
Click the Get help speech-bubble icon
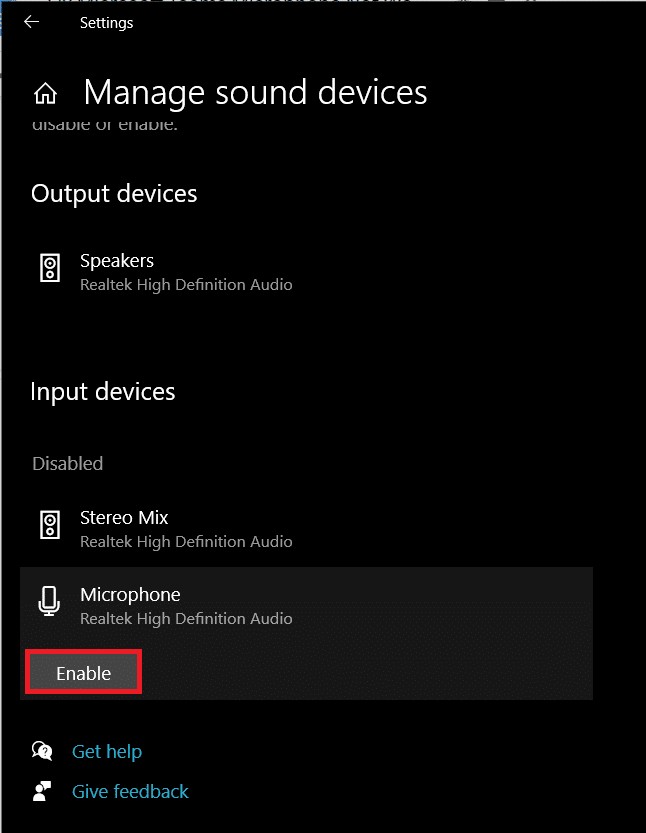point(41,751)
